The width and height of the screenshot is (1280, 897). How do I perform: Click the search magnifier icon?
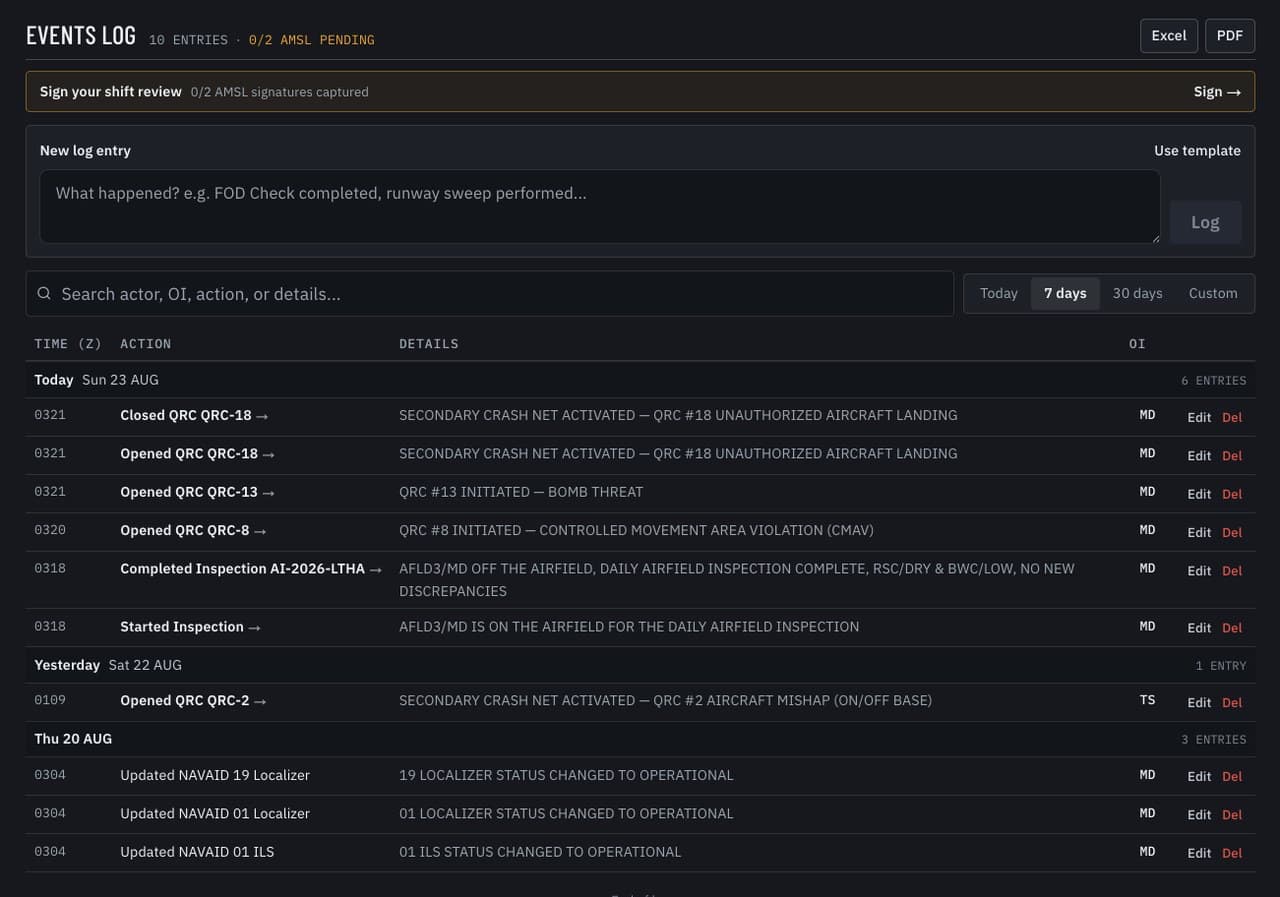44,293
